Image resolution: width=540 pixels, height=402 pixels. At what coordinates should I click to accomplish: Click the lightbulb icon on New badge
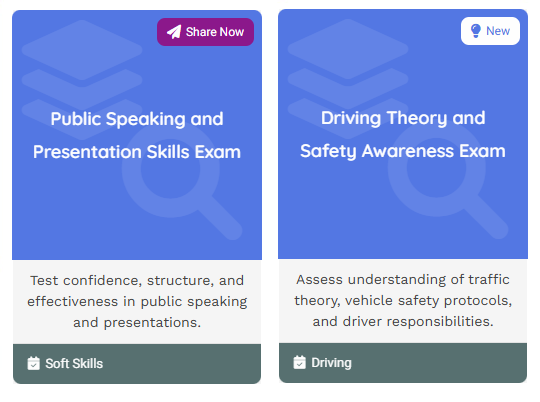point(476,31)
